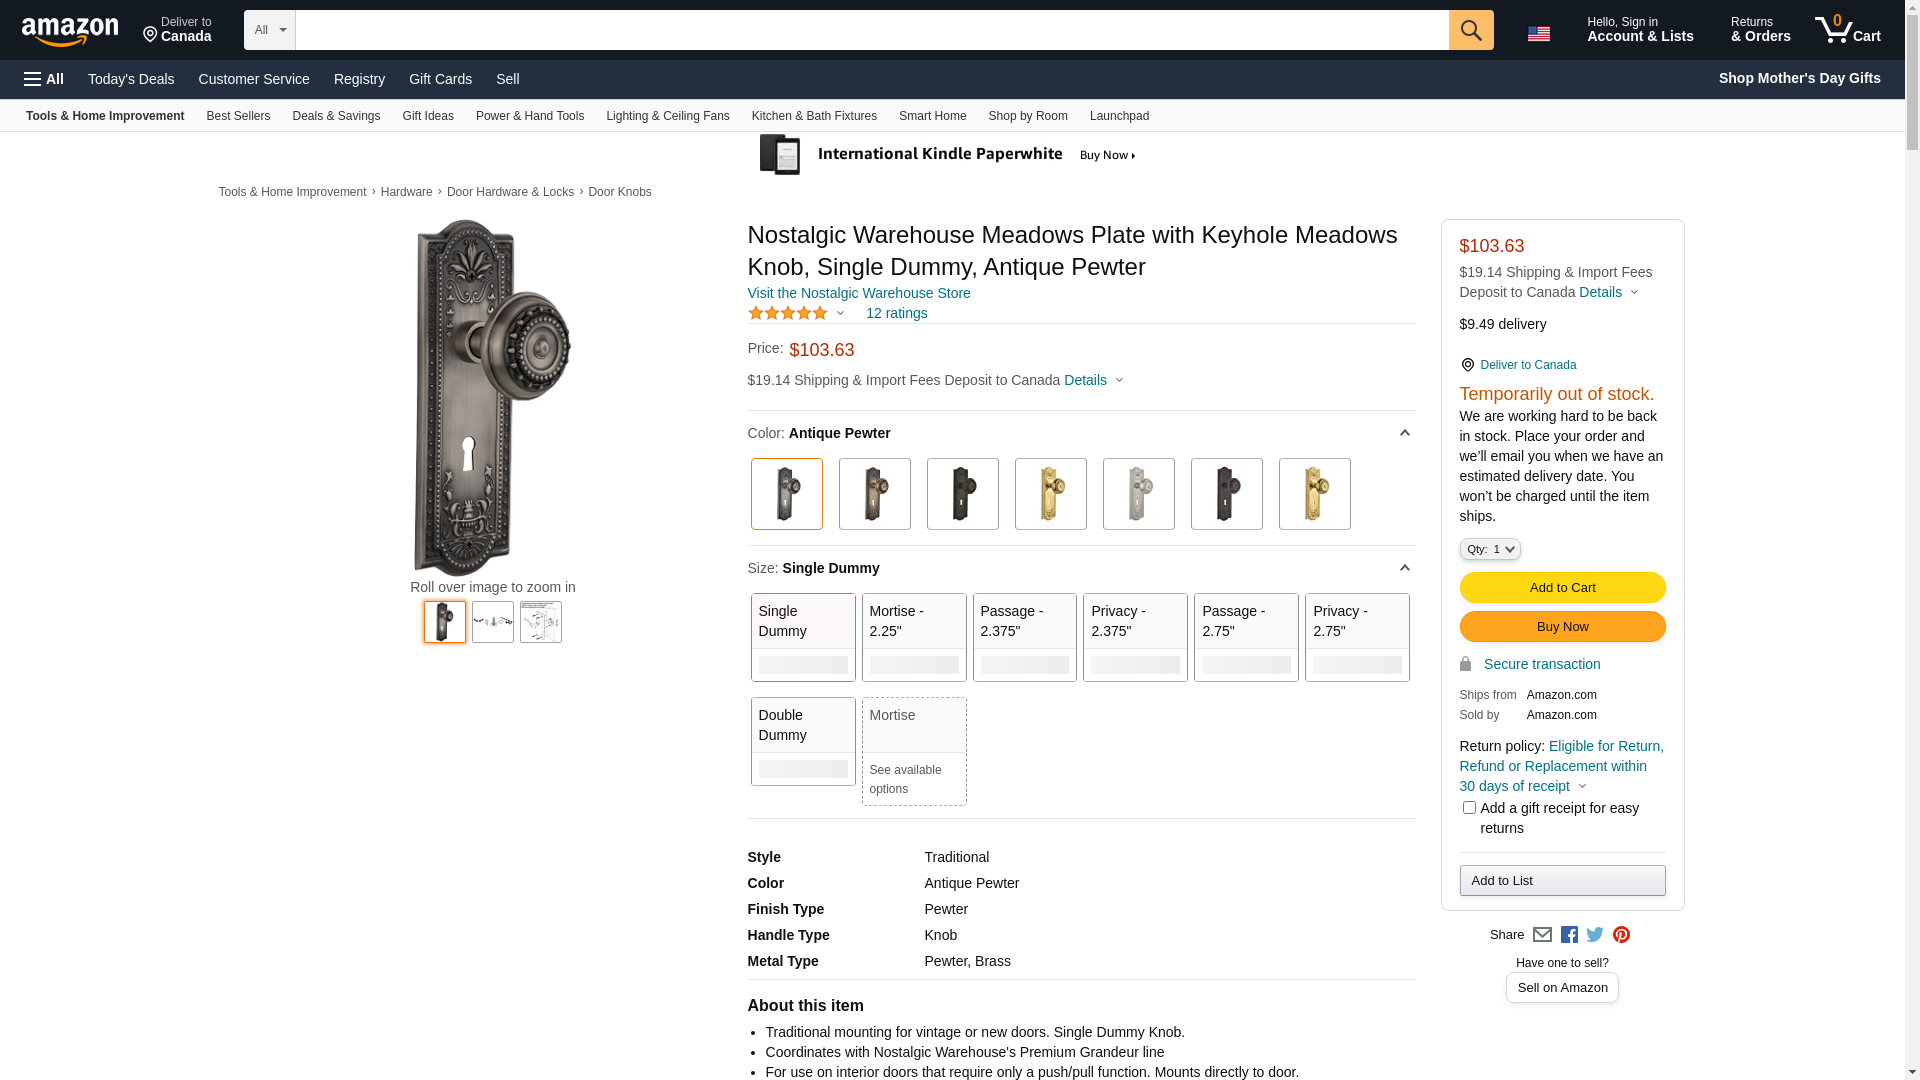This screenshot has width=1920, height=1080.
Task: Share product via Pinterest icon
Action: point(1621,935)
